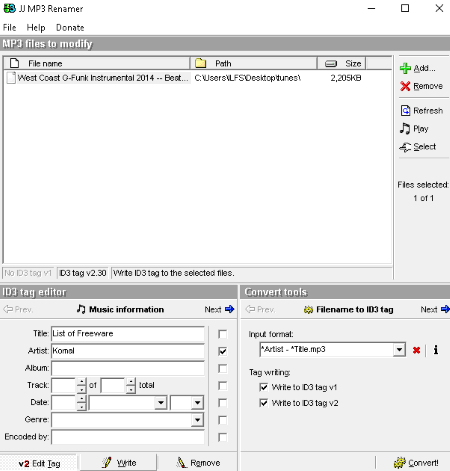Click in the Encoded by input field
Viewport: 450px width, 471px height.
pos(128,437)
